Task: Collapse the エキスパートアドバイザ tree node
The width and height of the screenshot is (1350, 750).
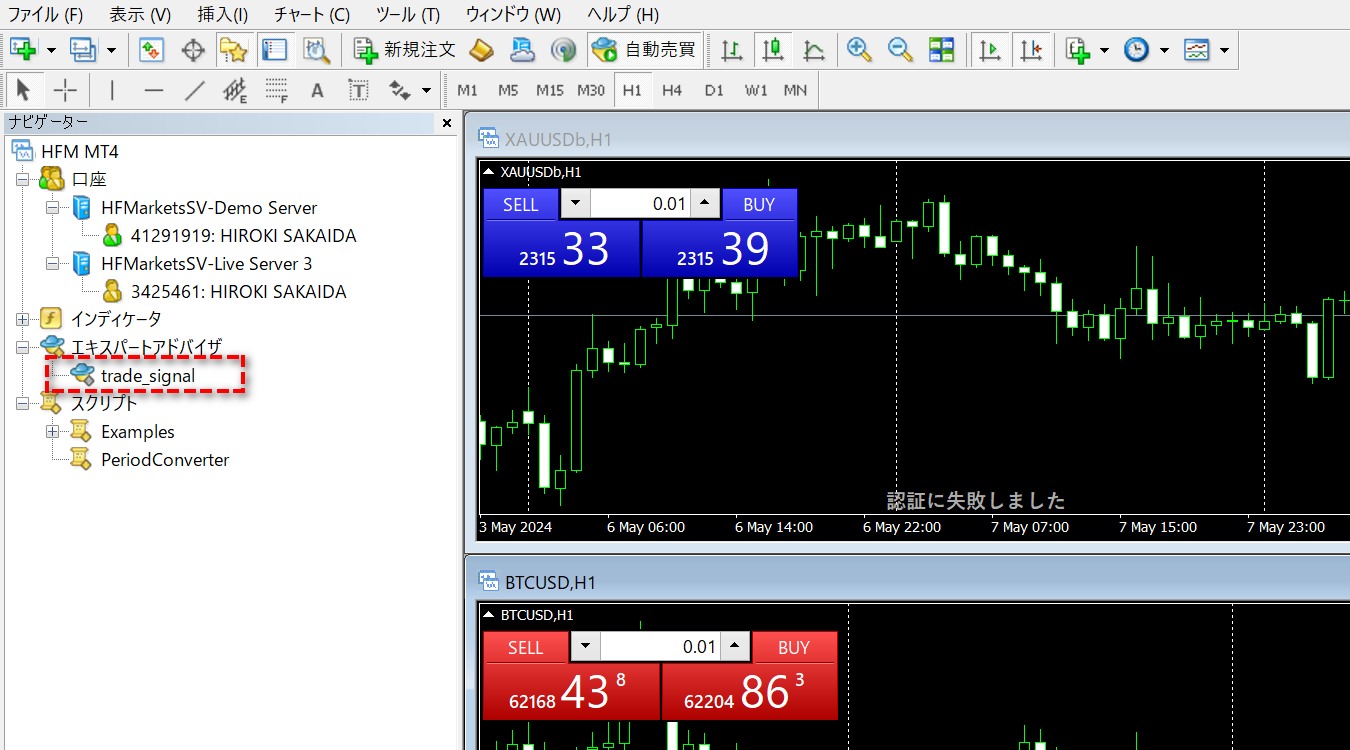Action: [x=22, y=348]
